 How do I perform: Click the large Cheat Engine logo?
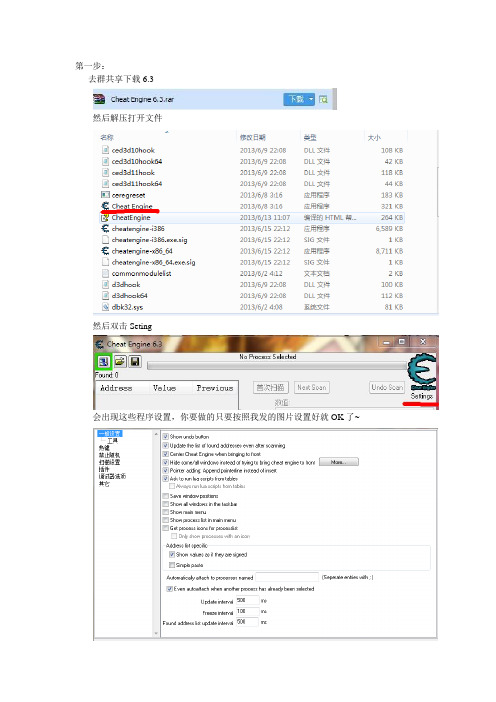click(x=422, y=371)
